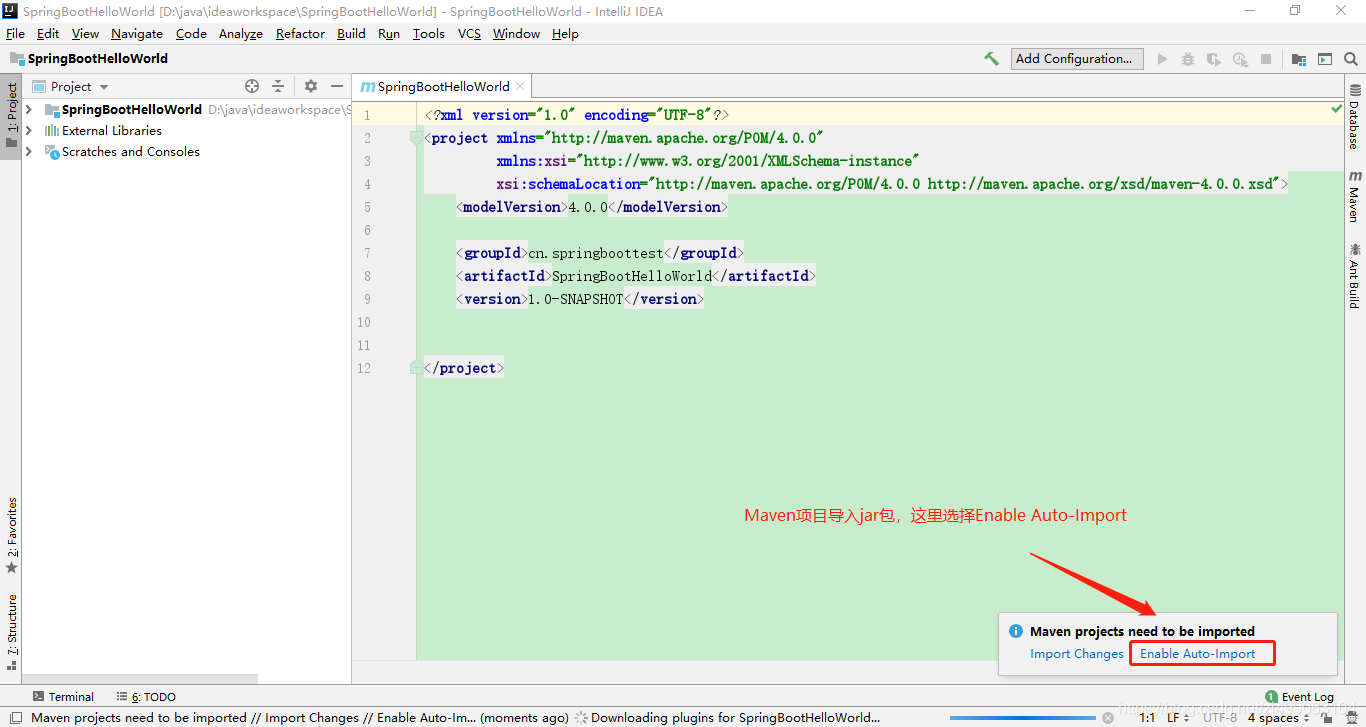Open the Analyze menu

pos(240,34)
